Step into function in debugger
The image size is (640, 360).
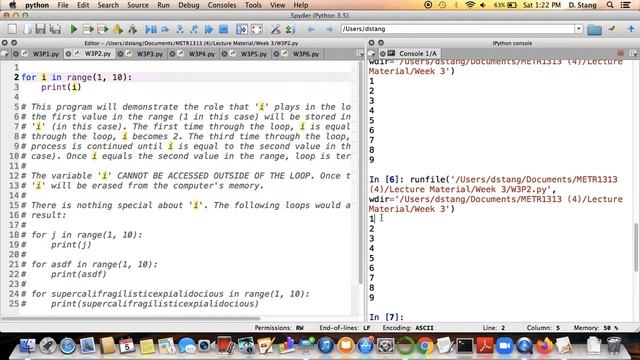click(180, 29)
